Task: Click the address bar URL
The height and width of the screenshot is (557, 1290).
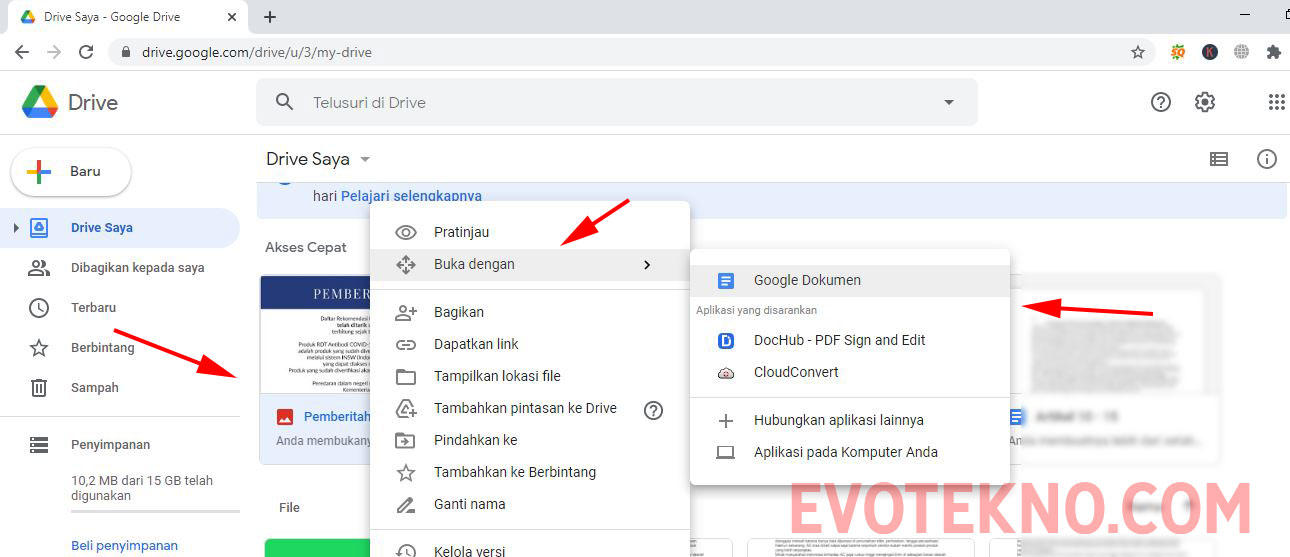Action: [257, 52]
